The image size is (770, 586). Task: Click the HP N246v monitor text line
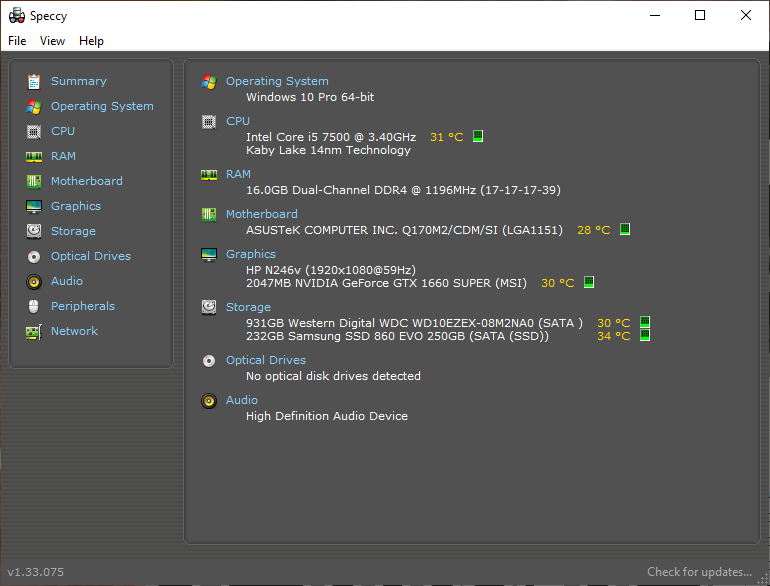point(331,270)
